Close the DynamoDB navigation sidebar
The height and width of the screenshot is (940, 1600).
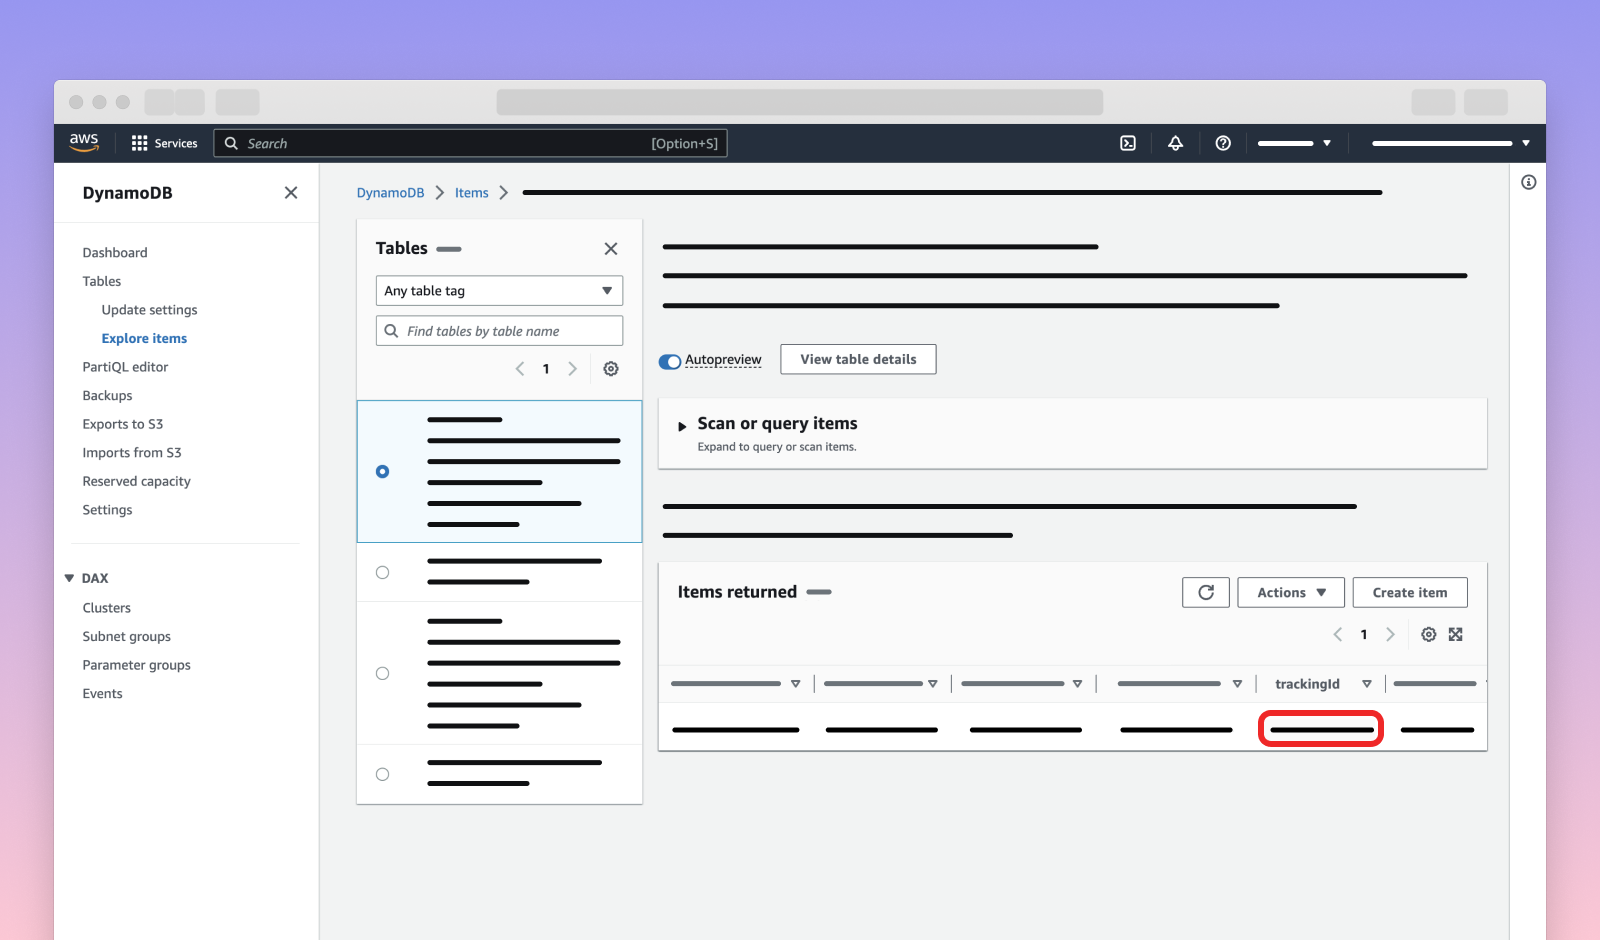pos(291,192)
